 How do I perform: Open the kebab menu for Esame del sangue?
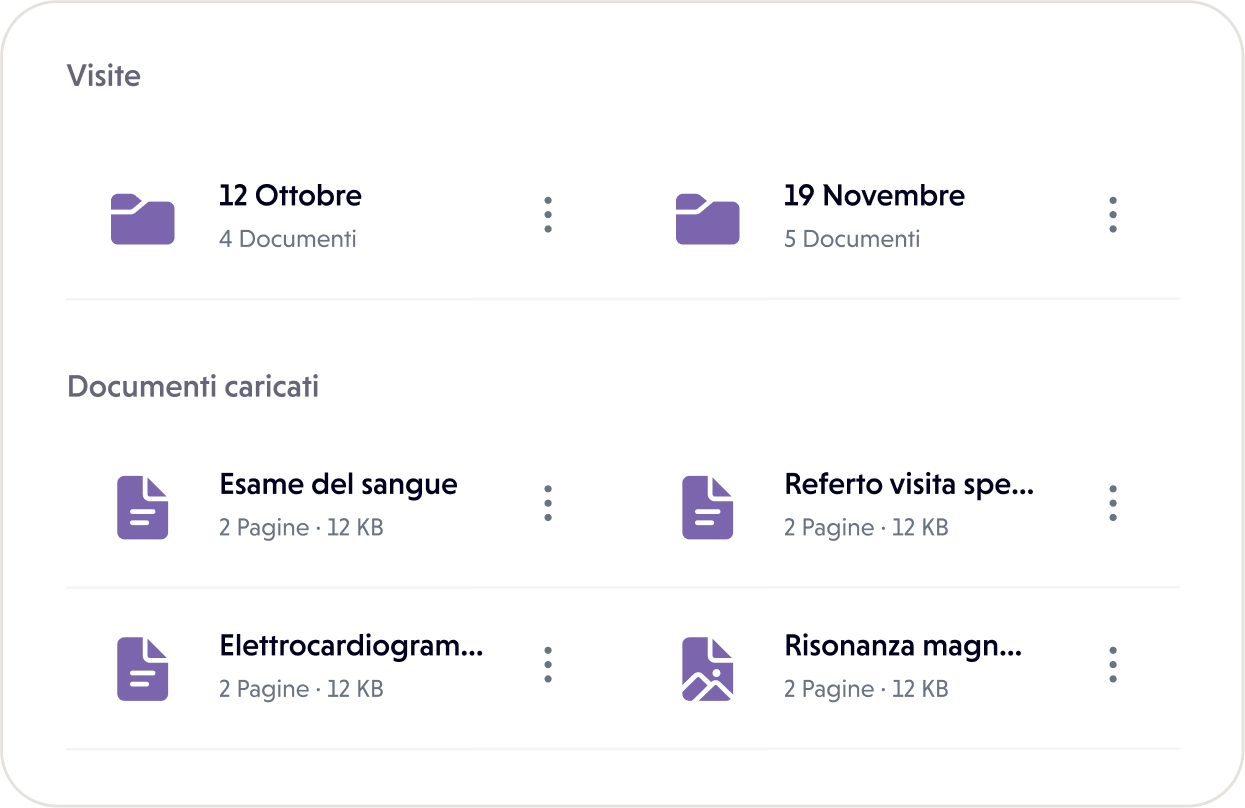[548, 504]
